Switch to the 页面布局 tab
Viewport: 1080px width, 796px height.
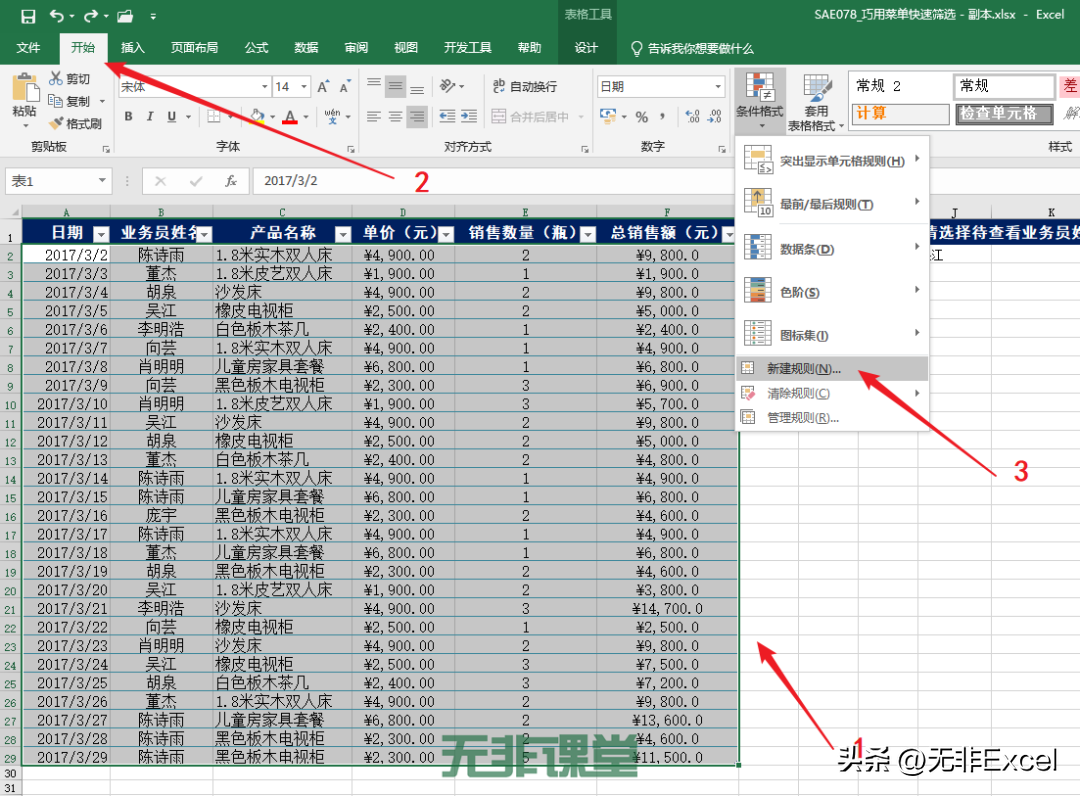(194, 48)
